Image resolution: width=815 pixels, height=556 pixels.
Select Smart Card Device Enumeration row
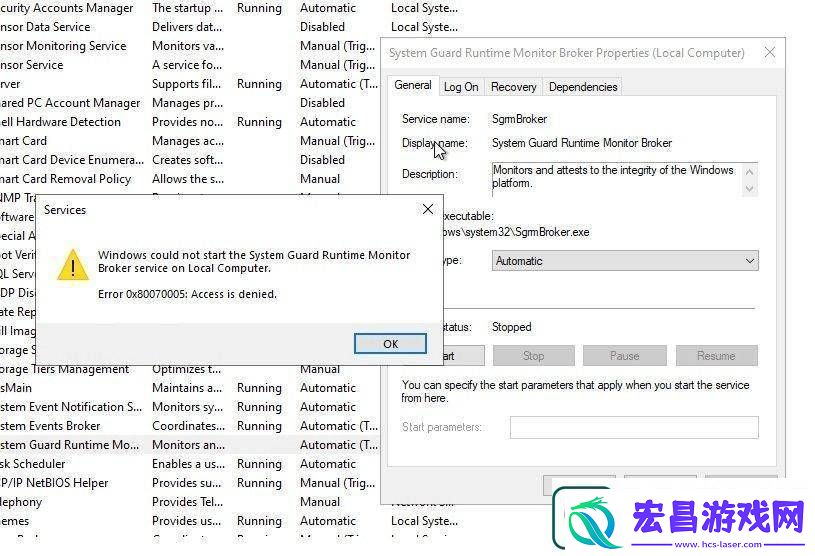(x=190, y=160)
